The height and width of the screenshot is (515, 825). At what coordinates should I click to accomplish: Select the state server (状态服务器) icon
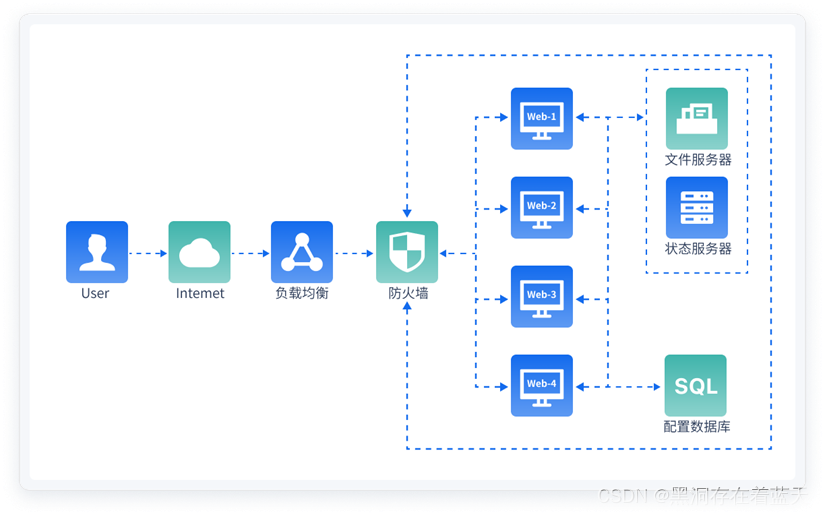[697, 207]
